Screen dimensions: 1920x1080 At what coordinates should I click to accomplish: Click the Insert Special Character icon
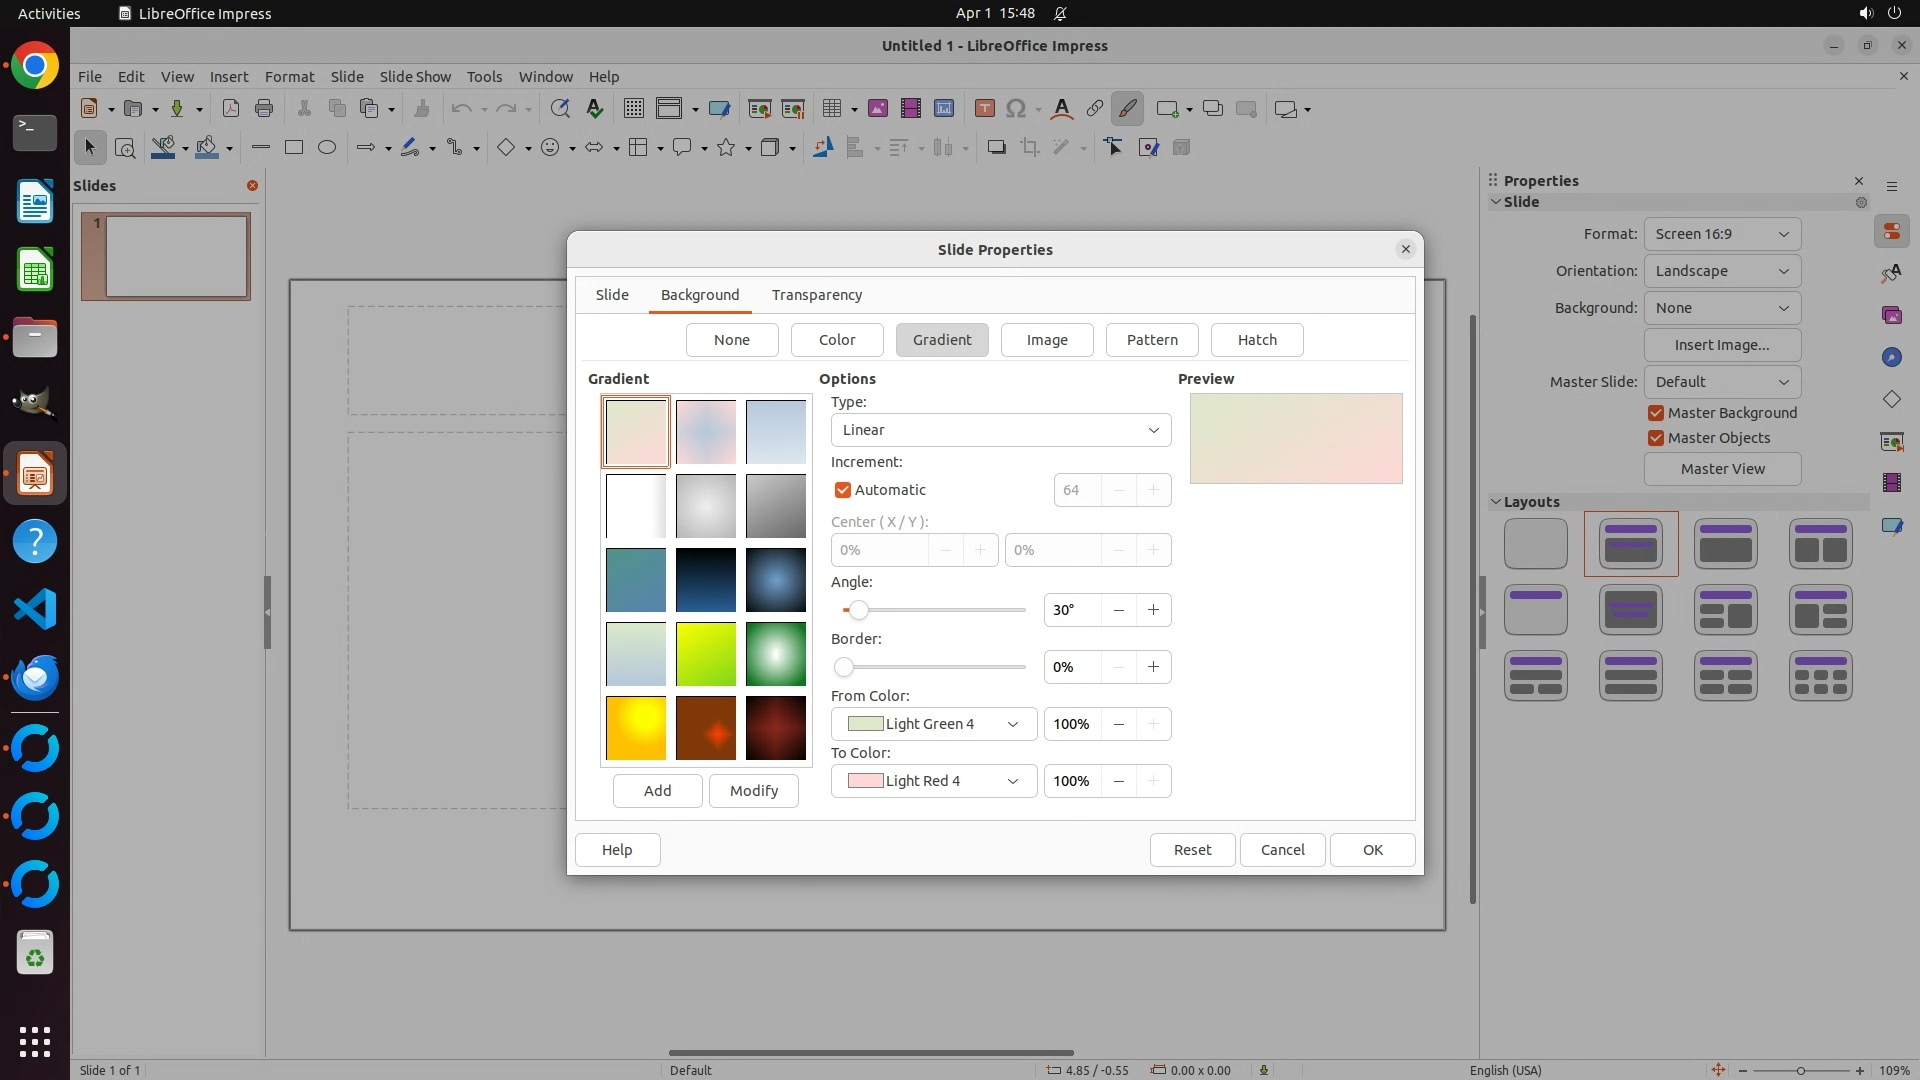point(1016,108)
